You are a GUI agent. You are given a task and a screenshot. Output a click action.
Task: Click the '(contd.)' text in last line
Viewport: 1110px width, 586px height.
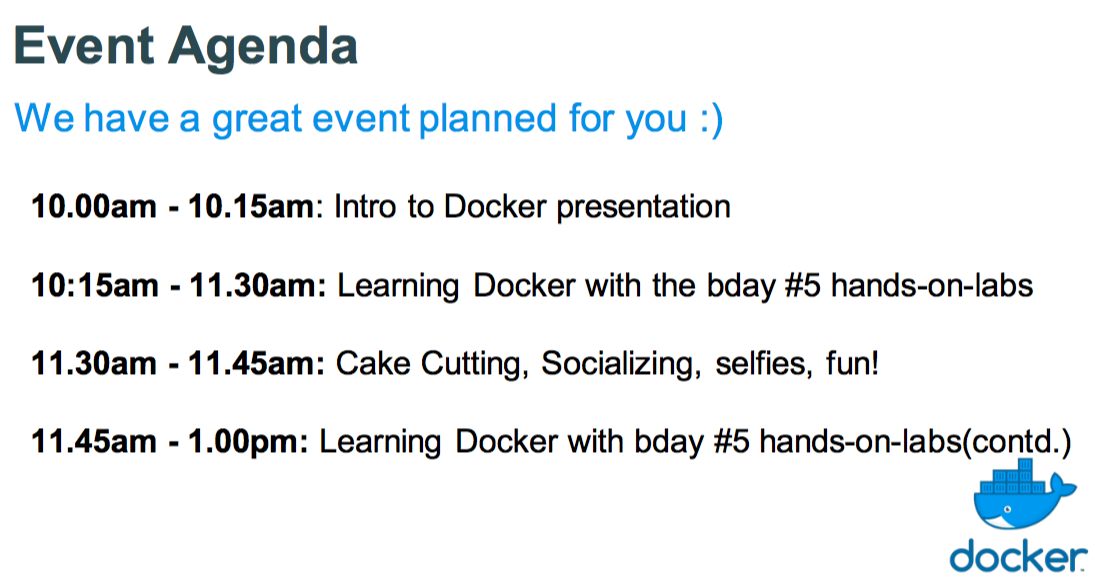[x=1017, y=442]
